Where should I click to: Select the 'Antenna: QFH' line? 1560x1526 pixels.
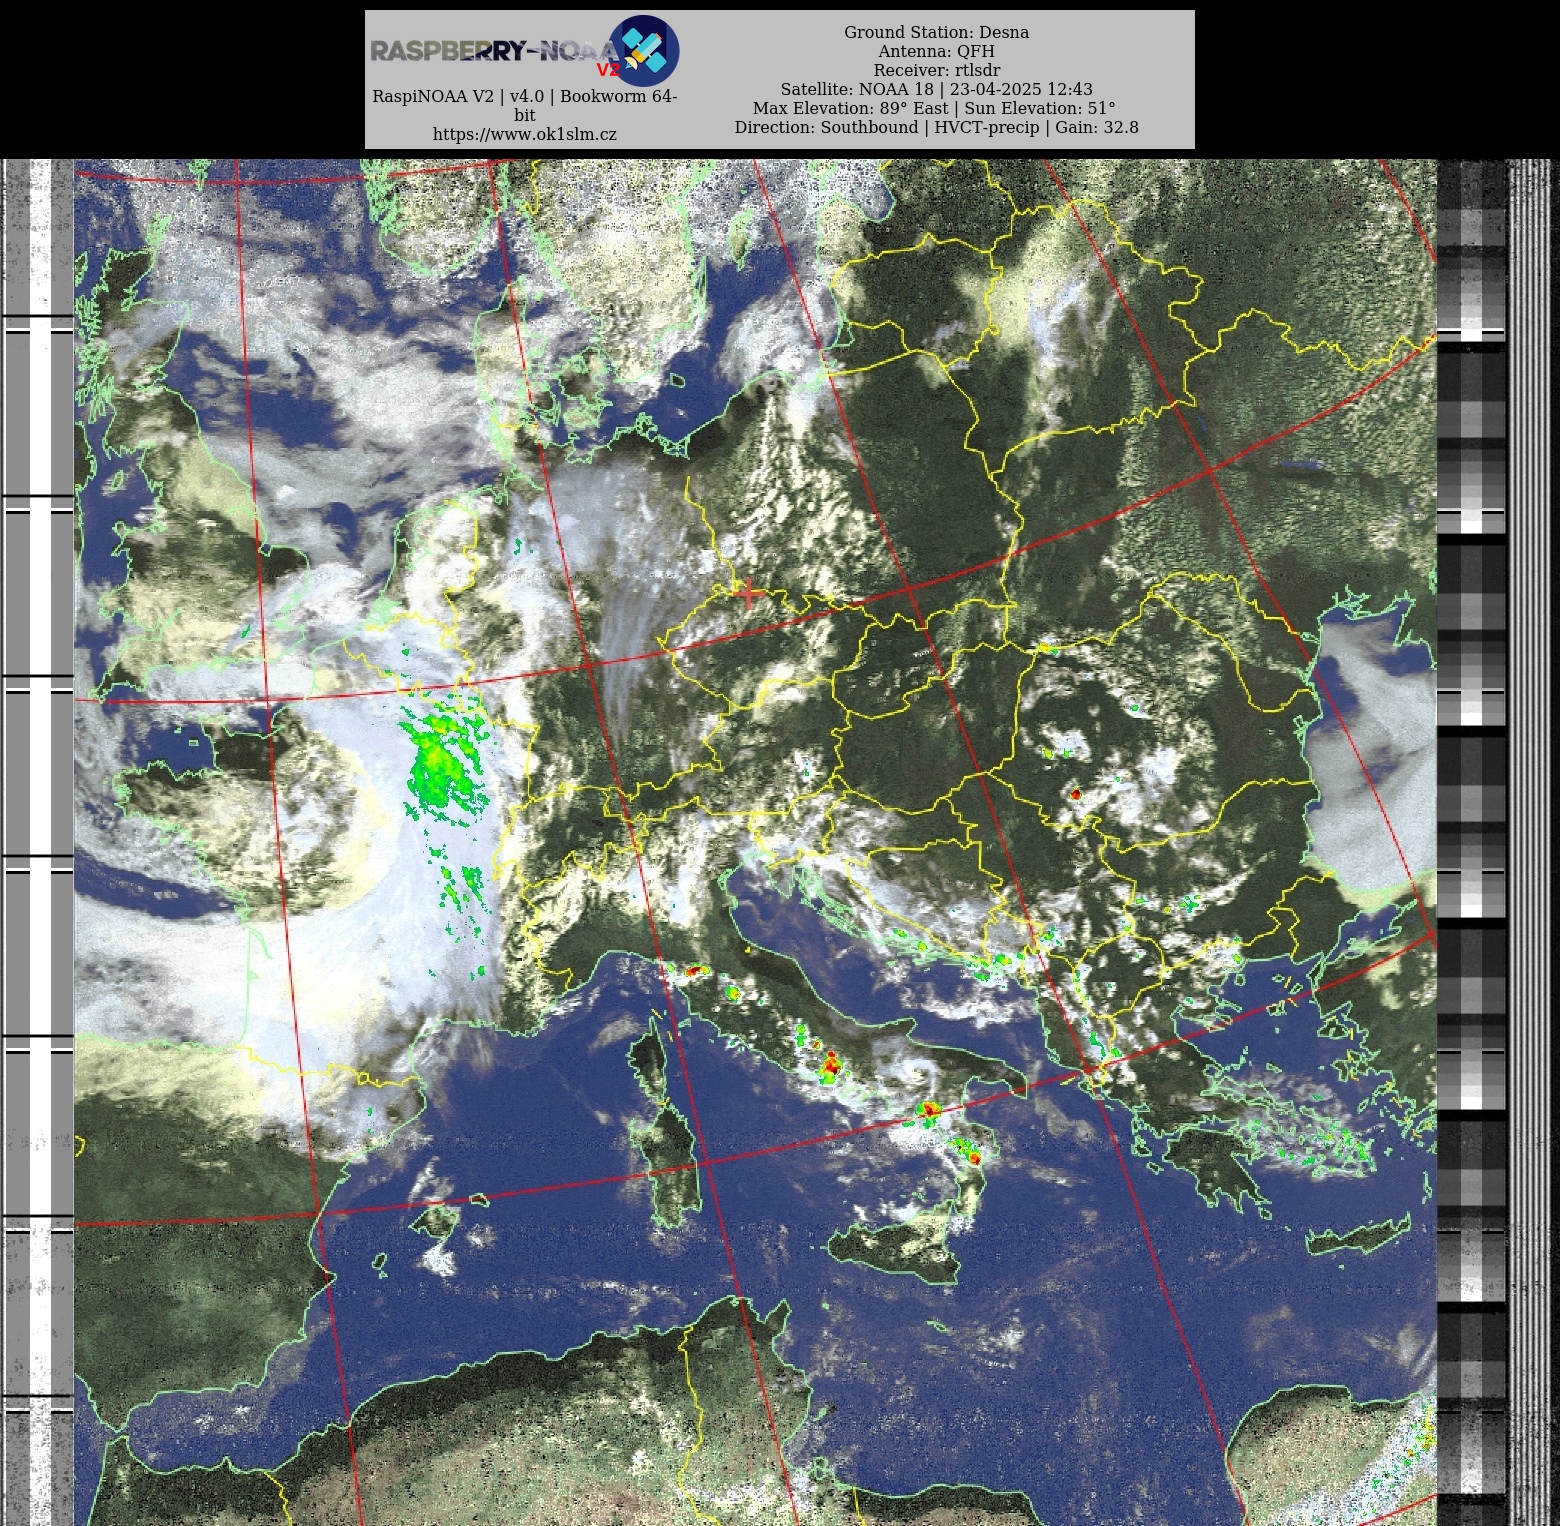click(x=936, y=51)
